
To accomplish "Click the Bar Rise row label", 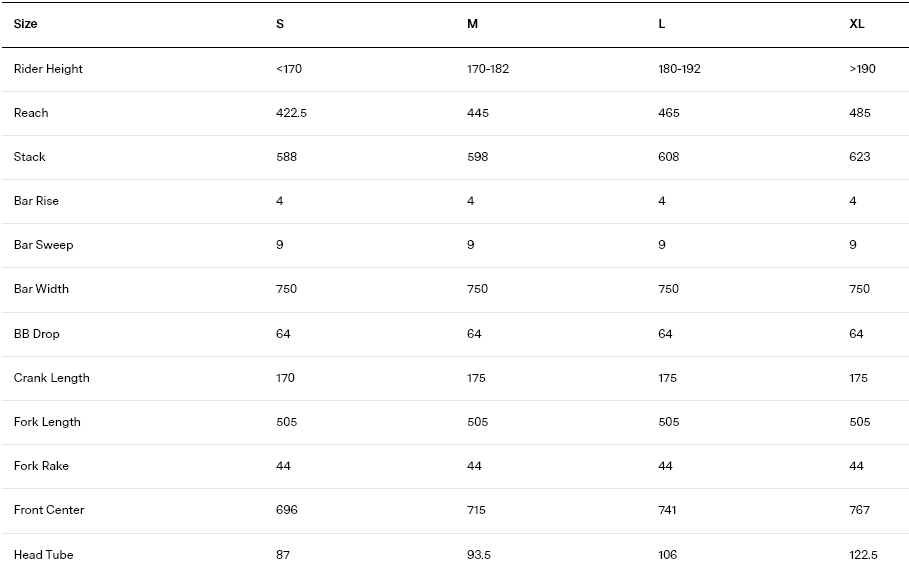I will coord(36,201).
